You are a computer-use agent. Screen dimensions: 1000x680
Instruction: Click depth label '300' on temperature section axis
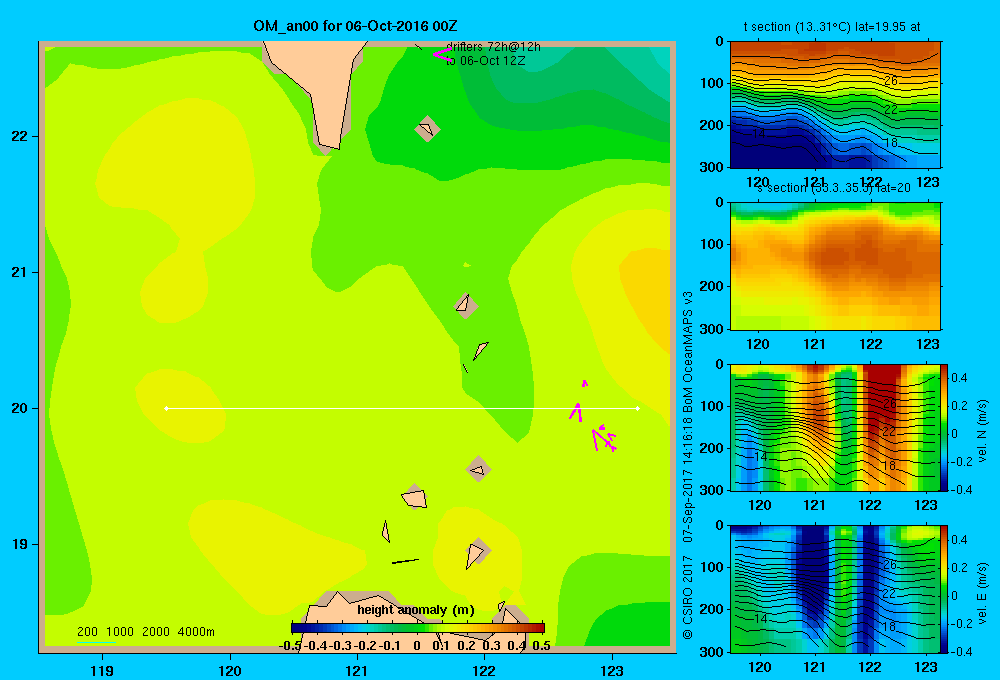click(x=712, y=167)
